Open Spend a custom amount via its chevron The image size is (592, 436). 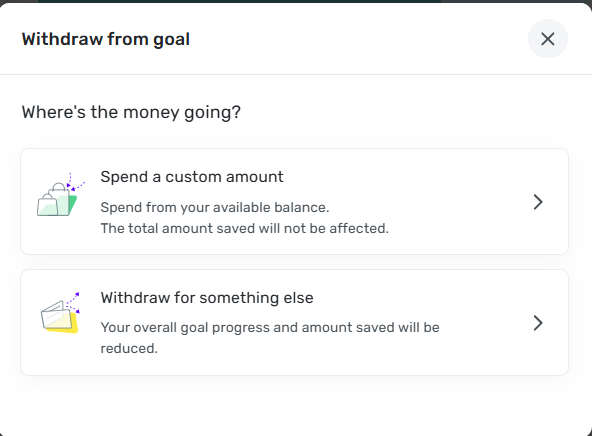(538, 202)
